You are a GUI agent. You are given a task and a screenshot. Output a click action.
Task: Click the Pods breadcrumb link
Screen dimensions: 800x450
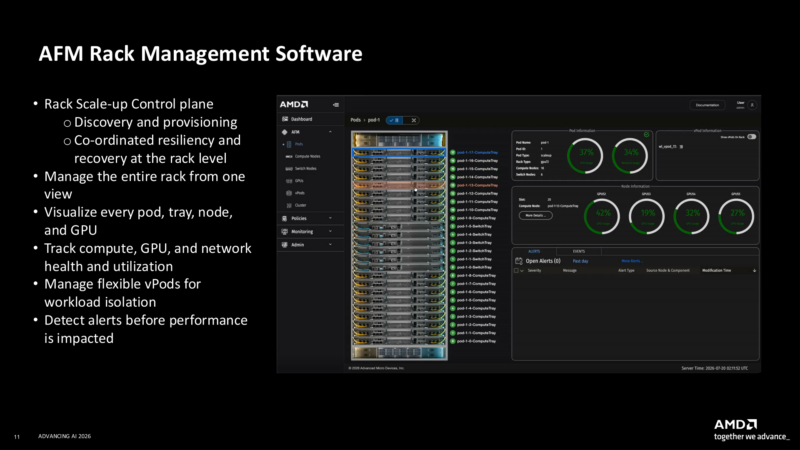point(356,120)
